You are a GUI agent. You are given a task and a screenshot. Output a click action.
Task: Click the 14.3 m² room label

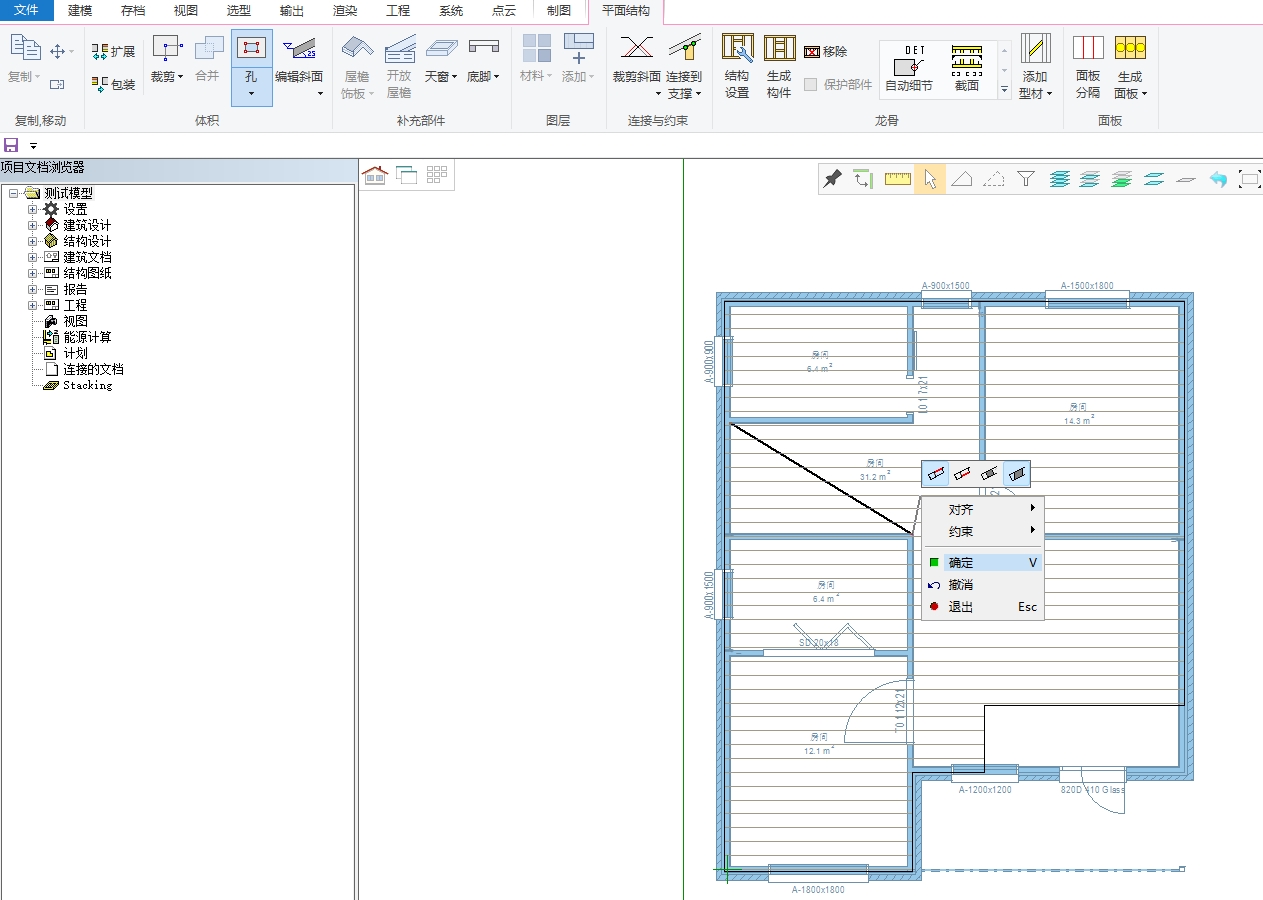1078,420
